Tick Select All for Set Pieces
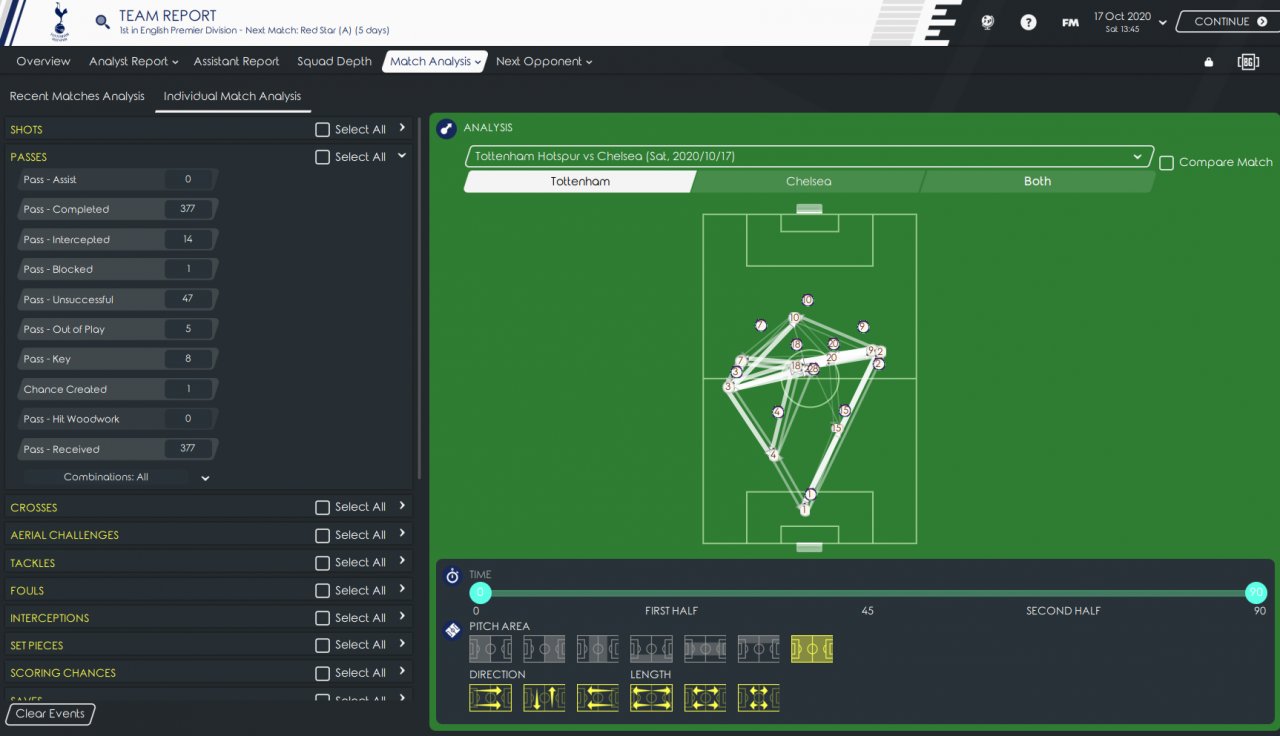 point(322,645)
